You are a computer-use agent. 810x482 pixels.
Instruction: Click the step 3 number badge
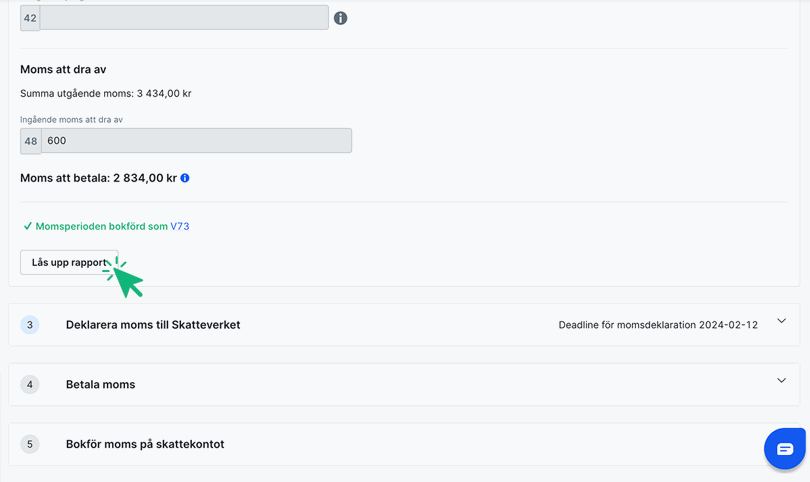point(30,325)
